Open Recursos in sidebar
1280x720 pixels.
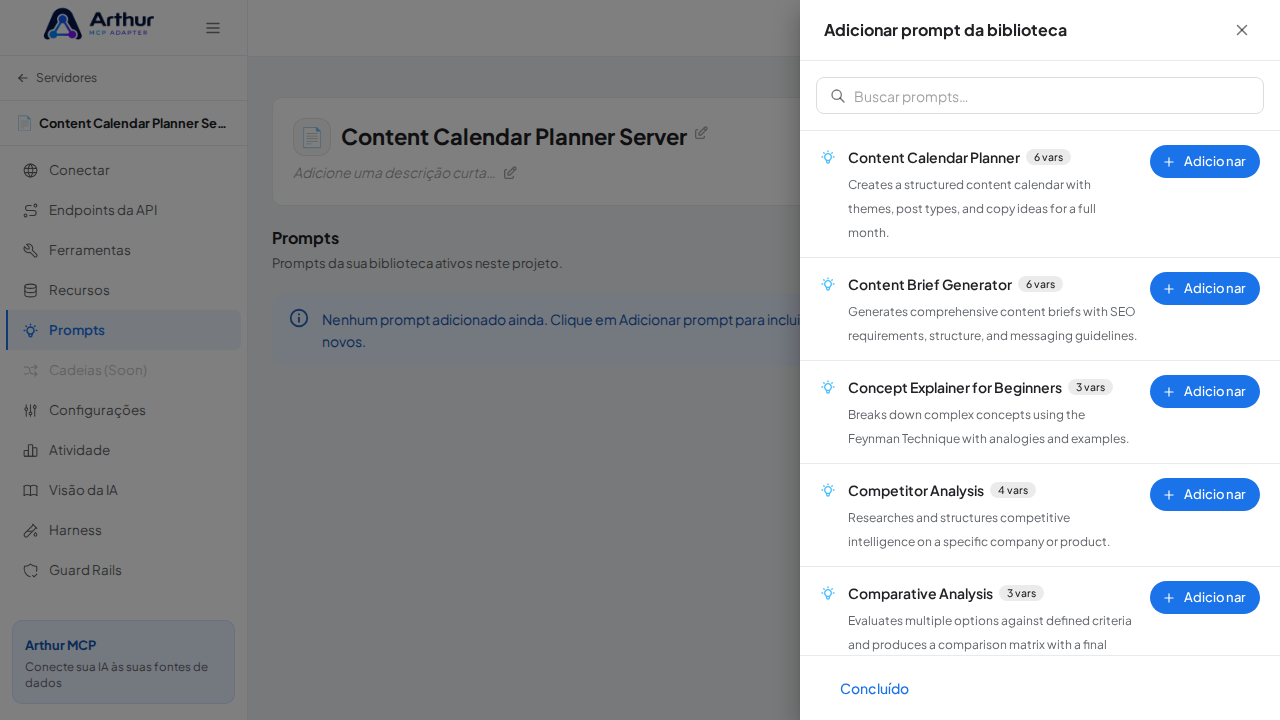click(123, 290)
